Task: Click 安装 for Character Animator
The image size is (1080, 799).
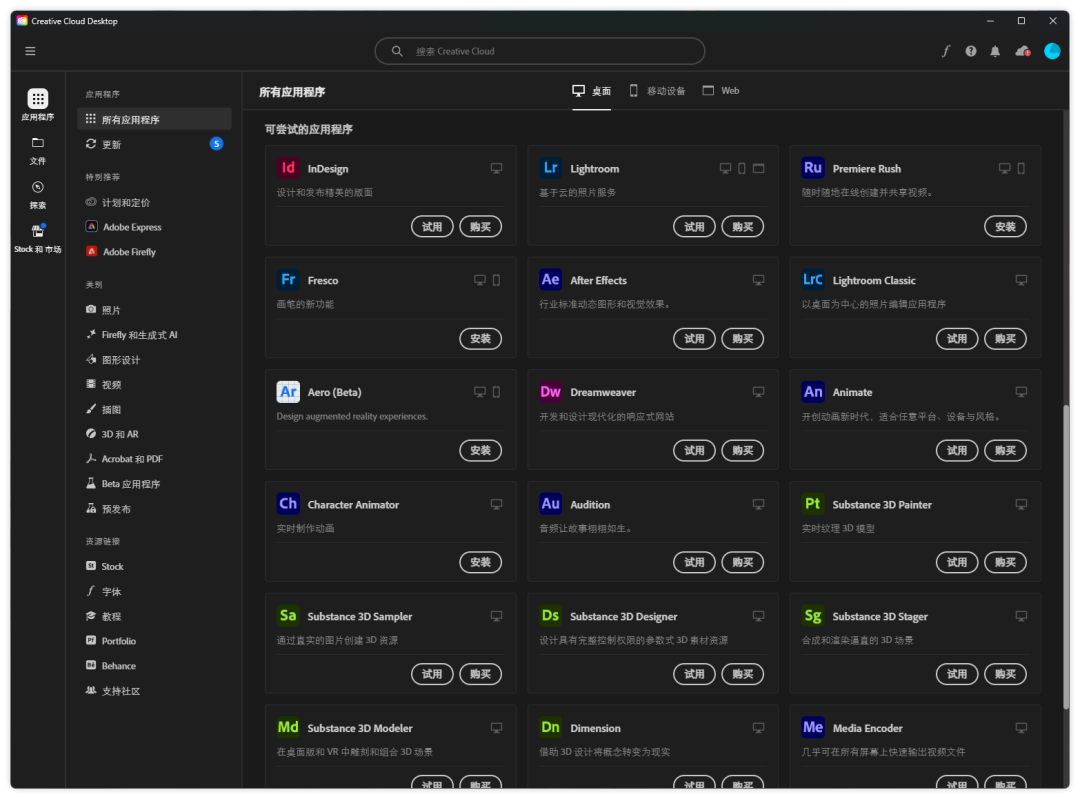Action: coord(480,562)
